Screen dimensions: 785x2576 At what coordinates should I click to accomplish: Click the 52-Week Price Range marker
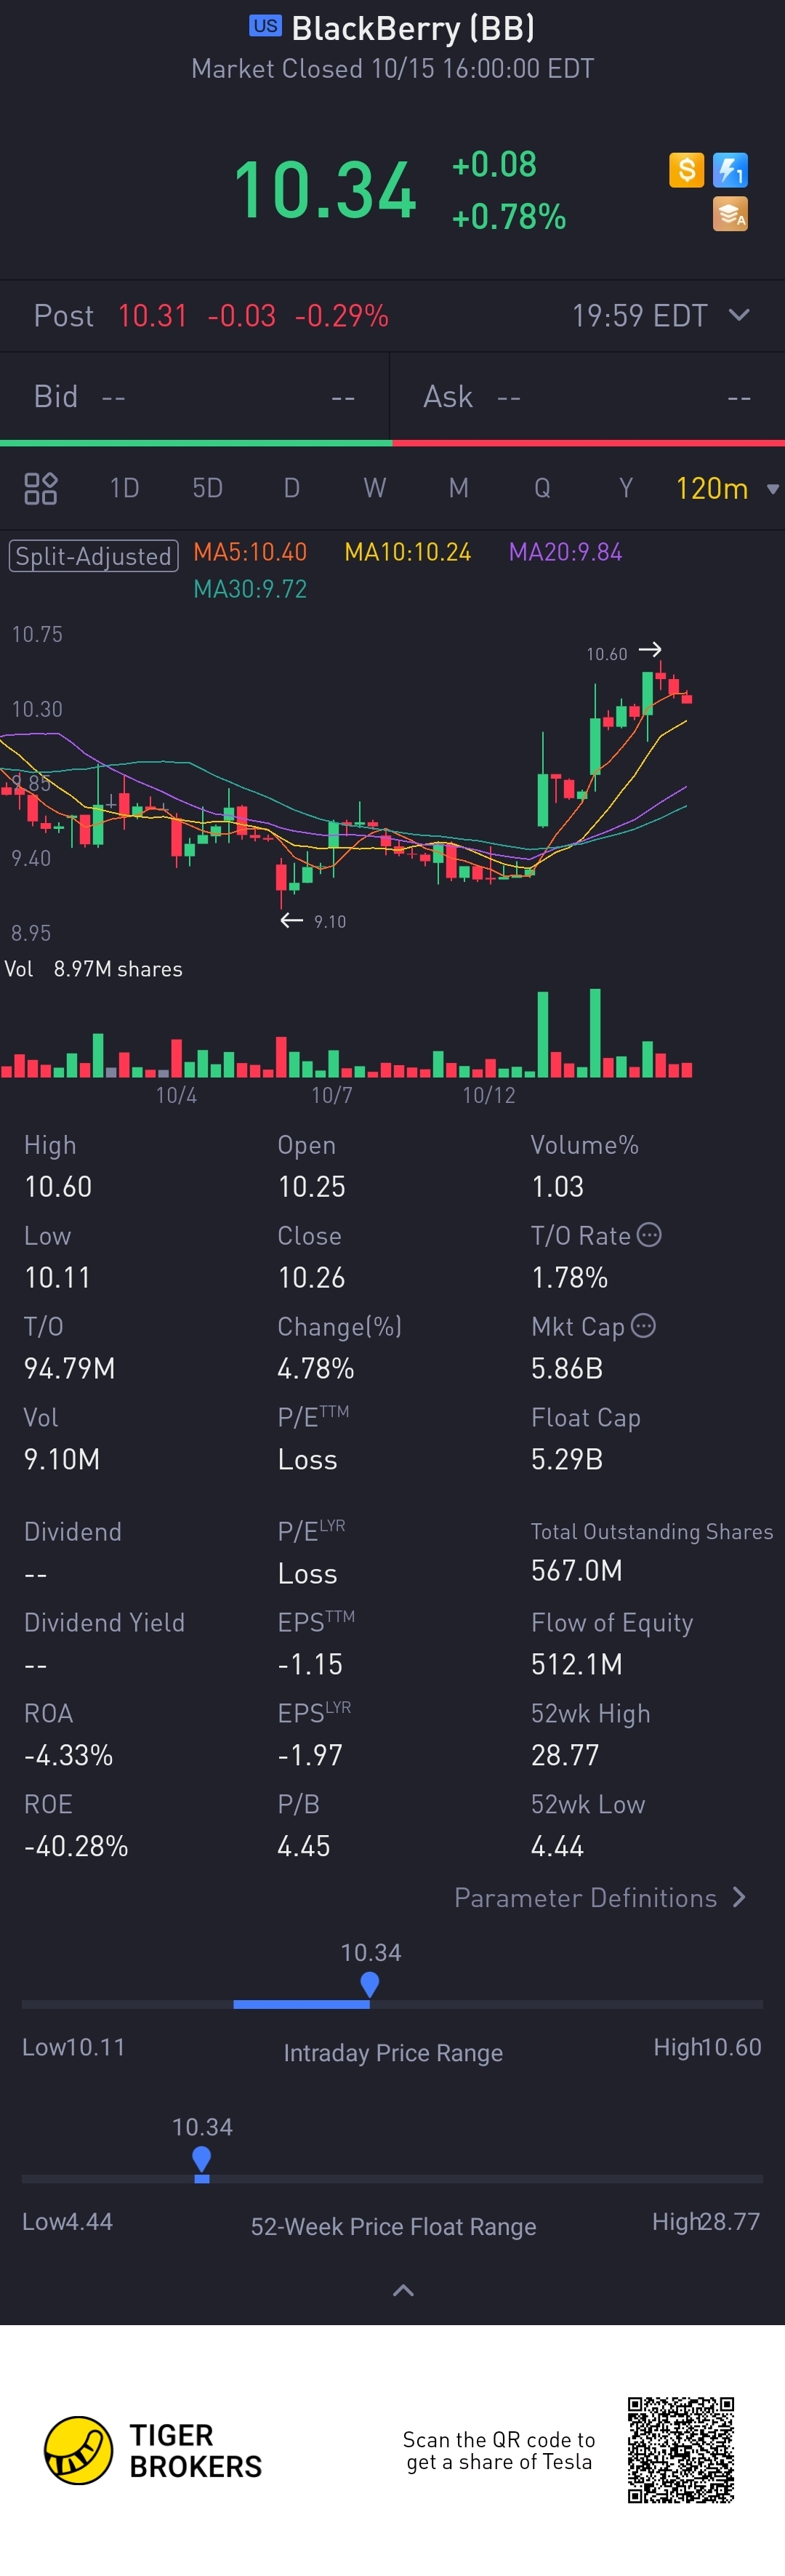tap(202, 2159)
